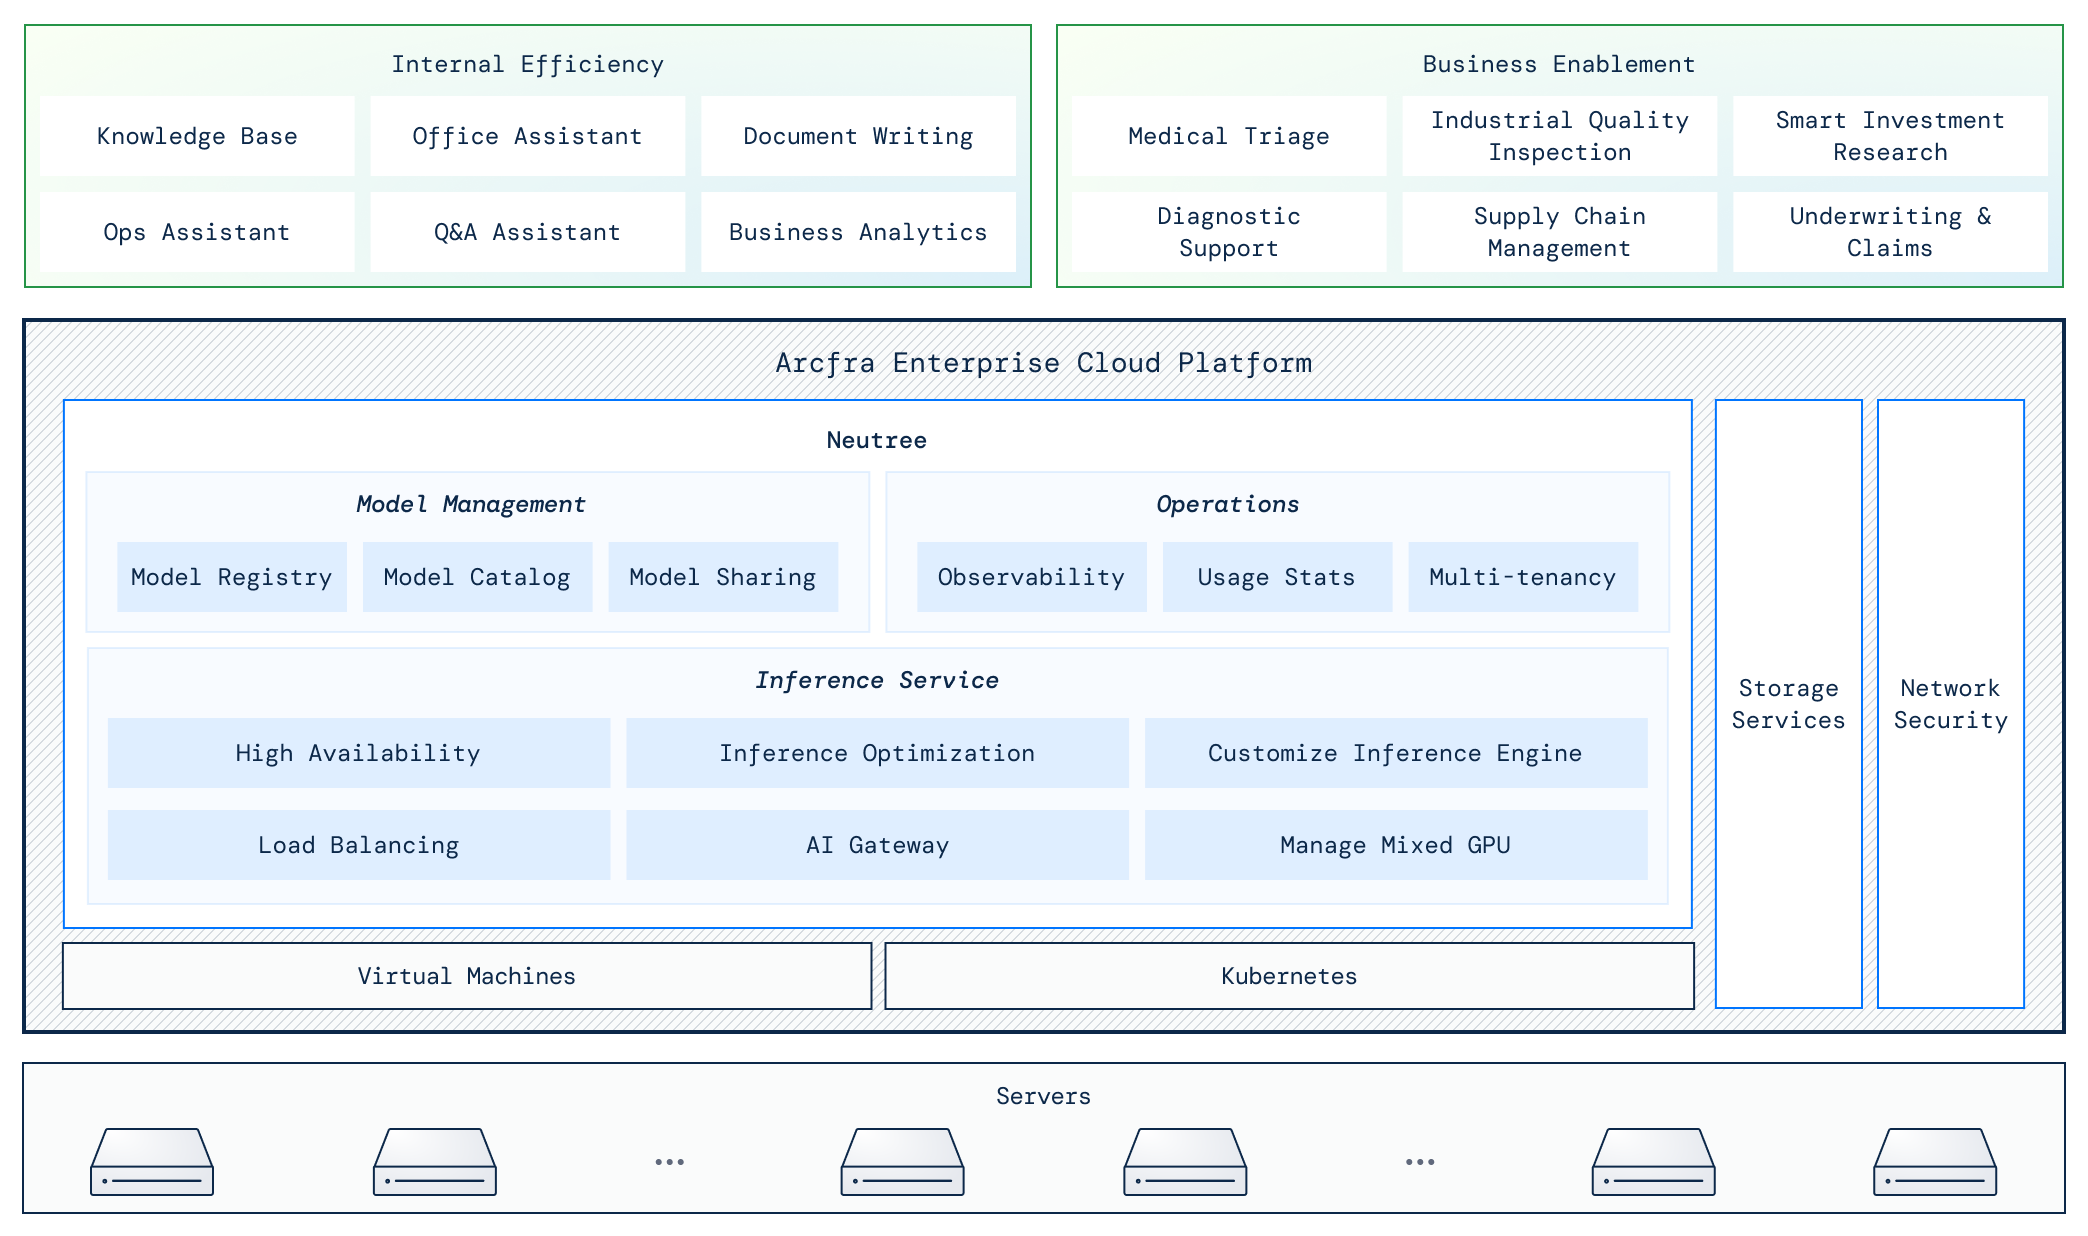Open the Model Management section
The image size is (2088, 1236).
coord(471,504)
